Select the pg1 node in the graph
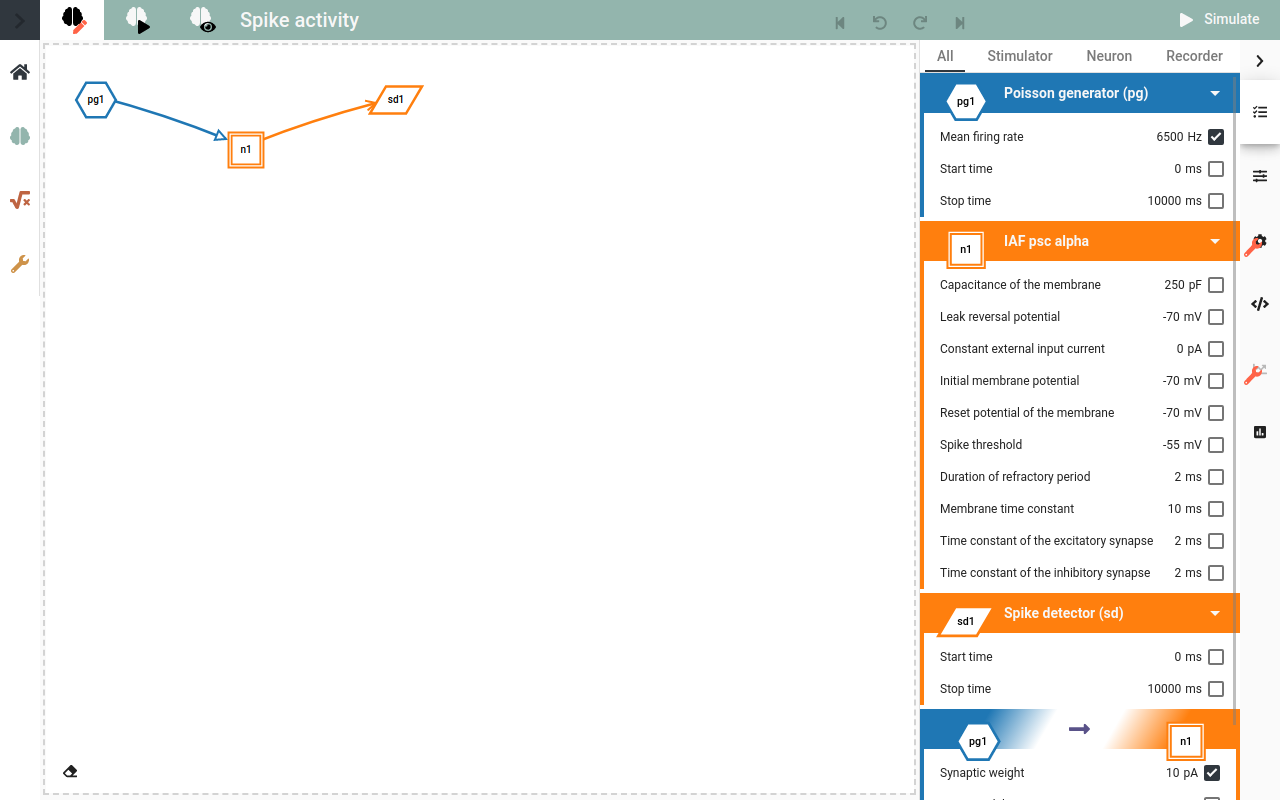 pyautogui.click(x=96, y=99)
